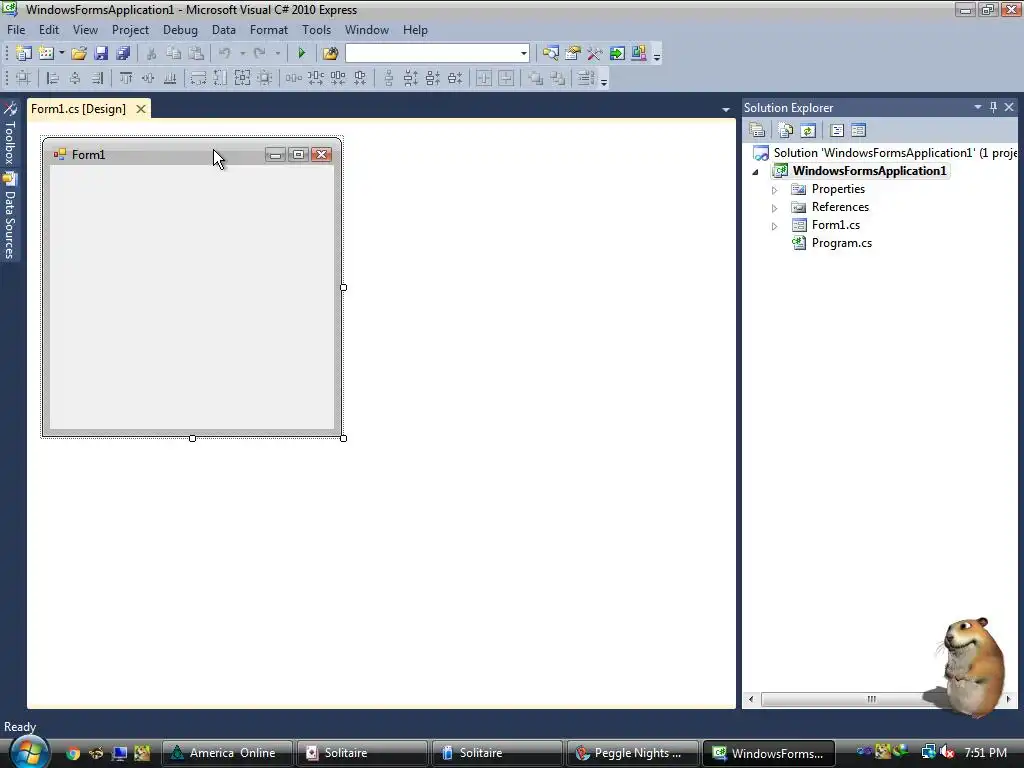Click Make Vertical Spacing Equal icon

[389, 78]
